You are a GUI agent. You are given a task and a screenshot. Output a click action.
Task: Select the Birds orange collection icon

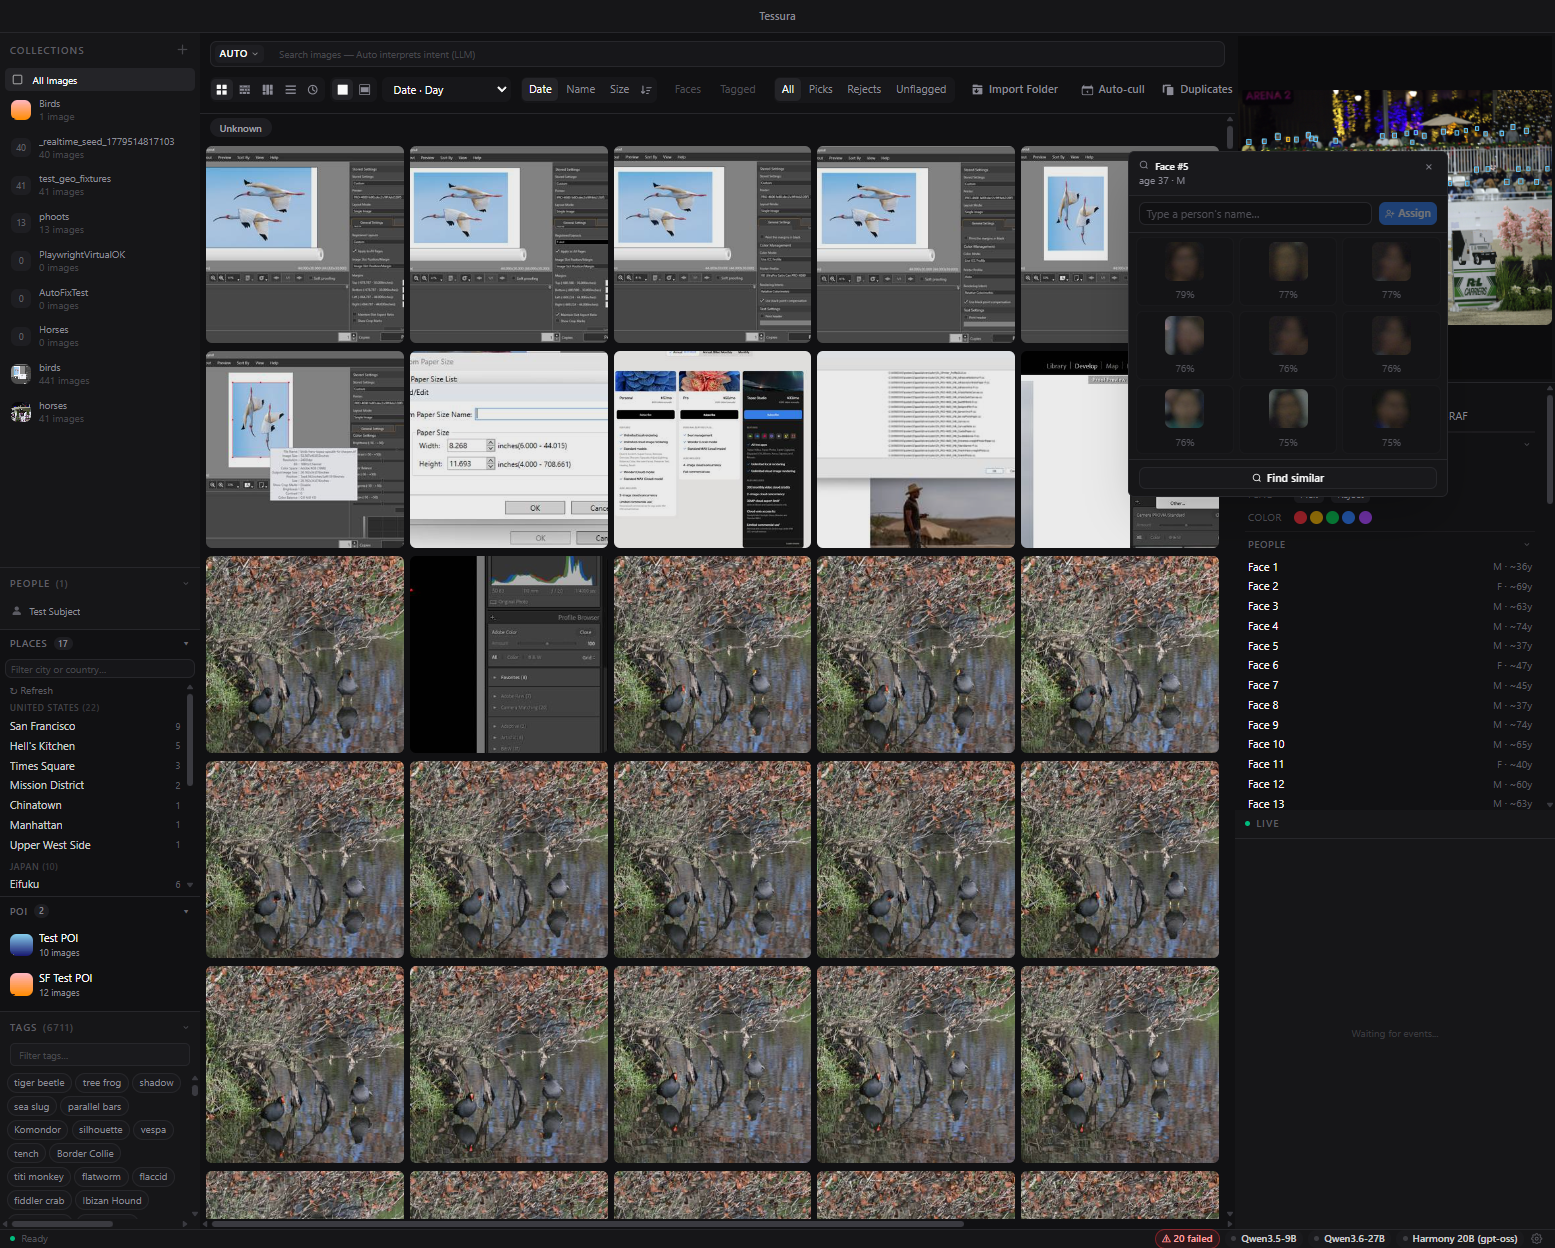[x=21, y=110]
